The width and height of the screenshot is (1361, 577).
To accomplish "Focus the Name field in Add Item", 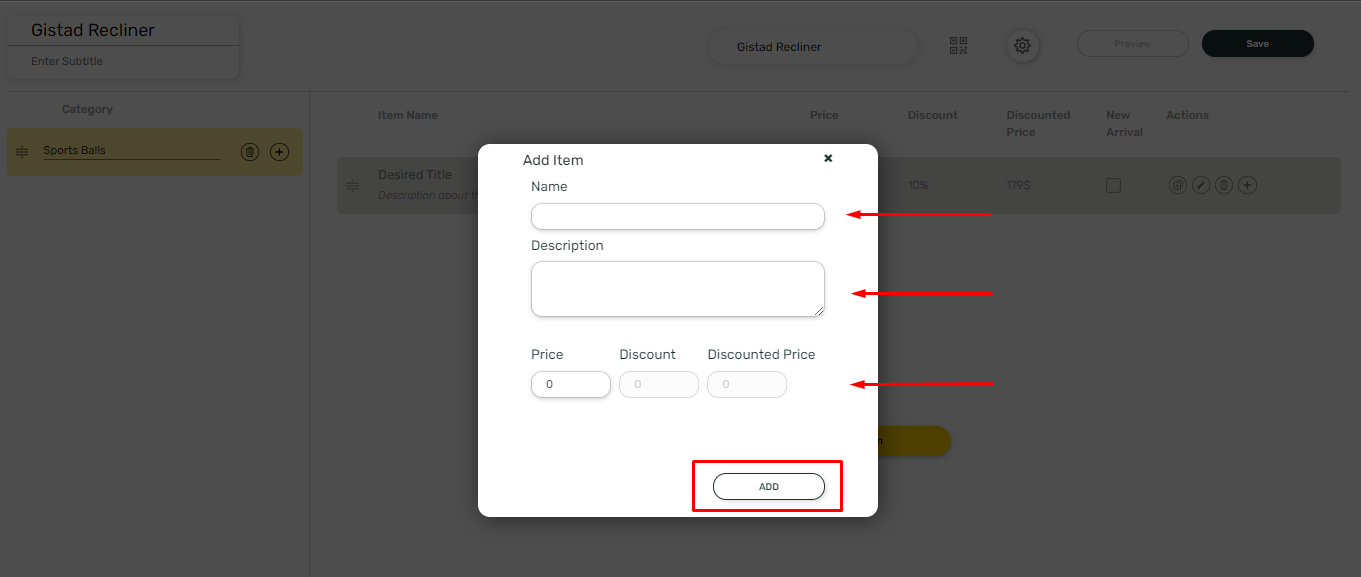I will click(677, 216).
